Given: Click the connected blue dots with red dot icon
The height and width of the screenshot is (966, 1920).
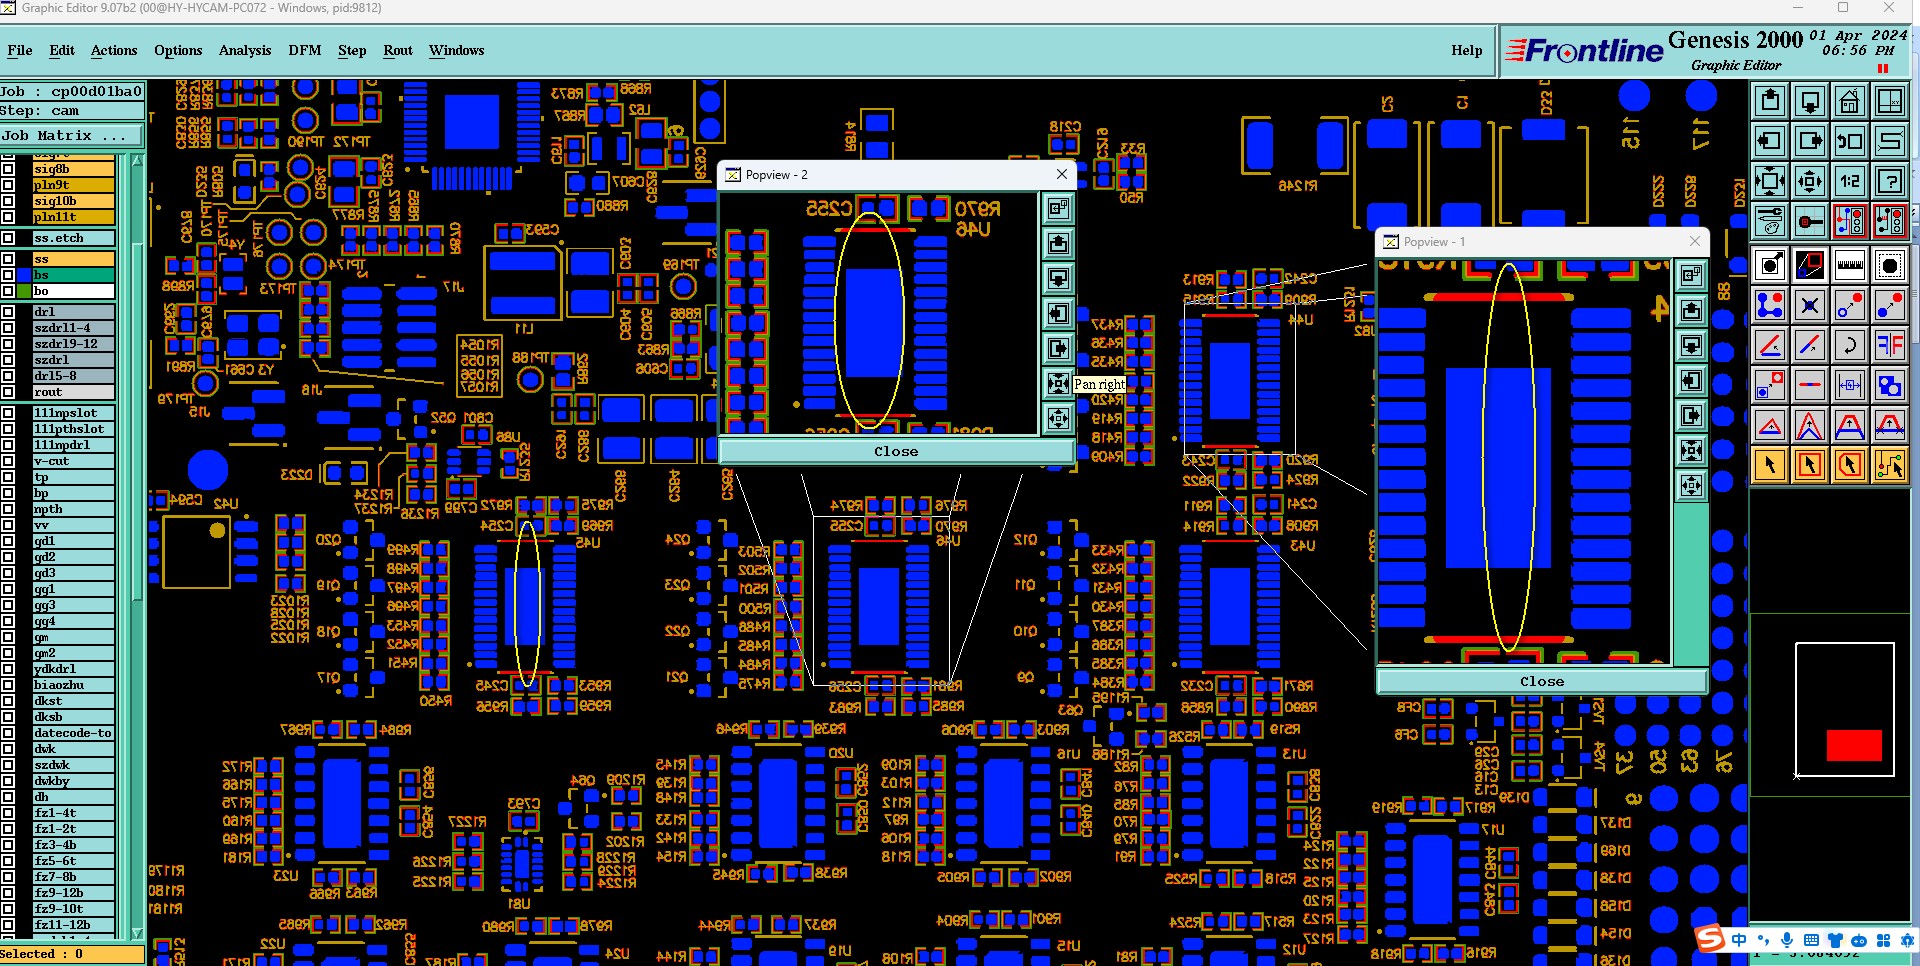Looking at the screenshot, I should (x=1770, y=305).
